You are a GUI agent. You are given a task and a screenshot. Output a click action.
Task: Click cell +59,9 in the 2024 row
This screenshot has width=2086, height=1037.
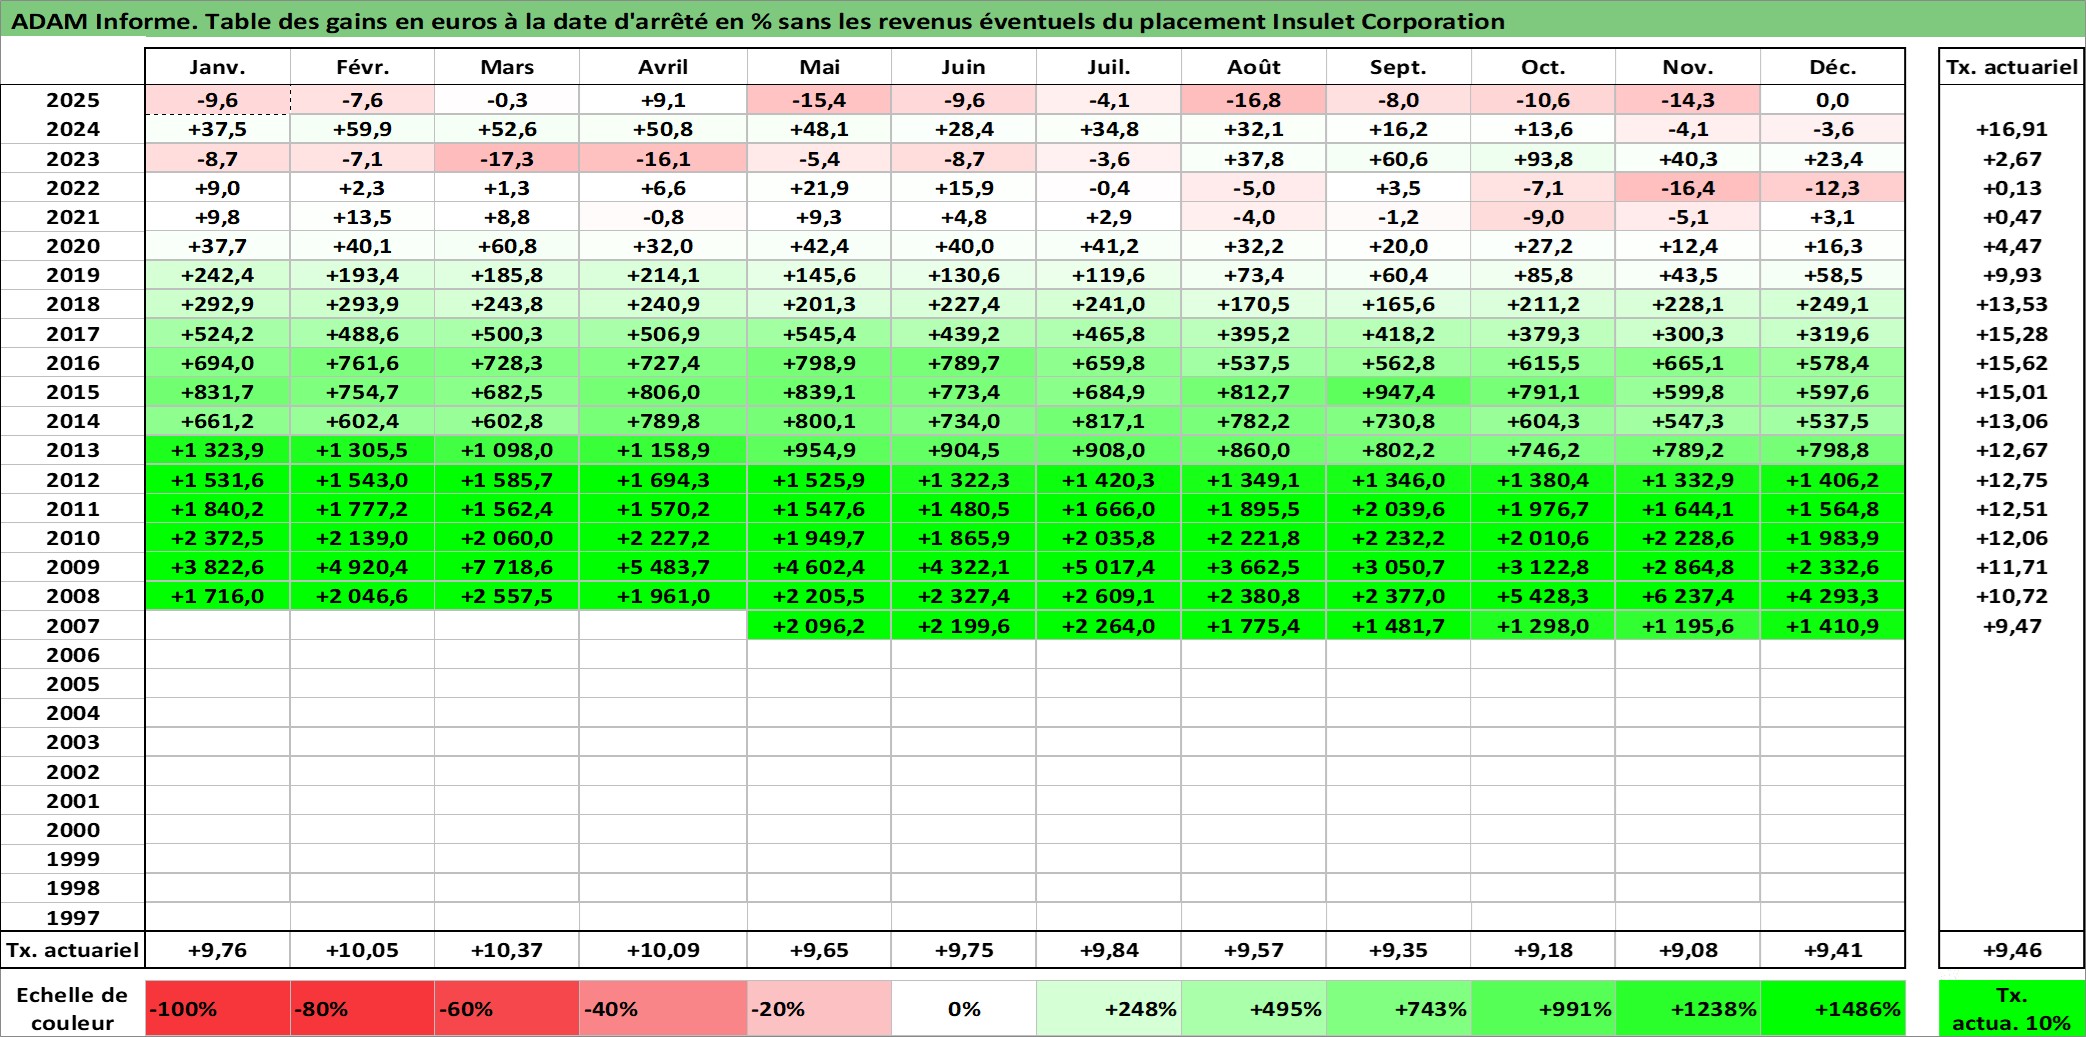point(362,129)
